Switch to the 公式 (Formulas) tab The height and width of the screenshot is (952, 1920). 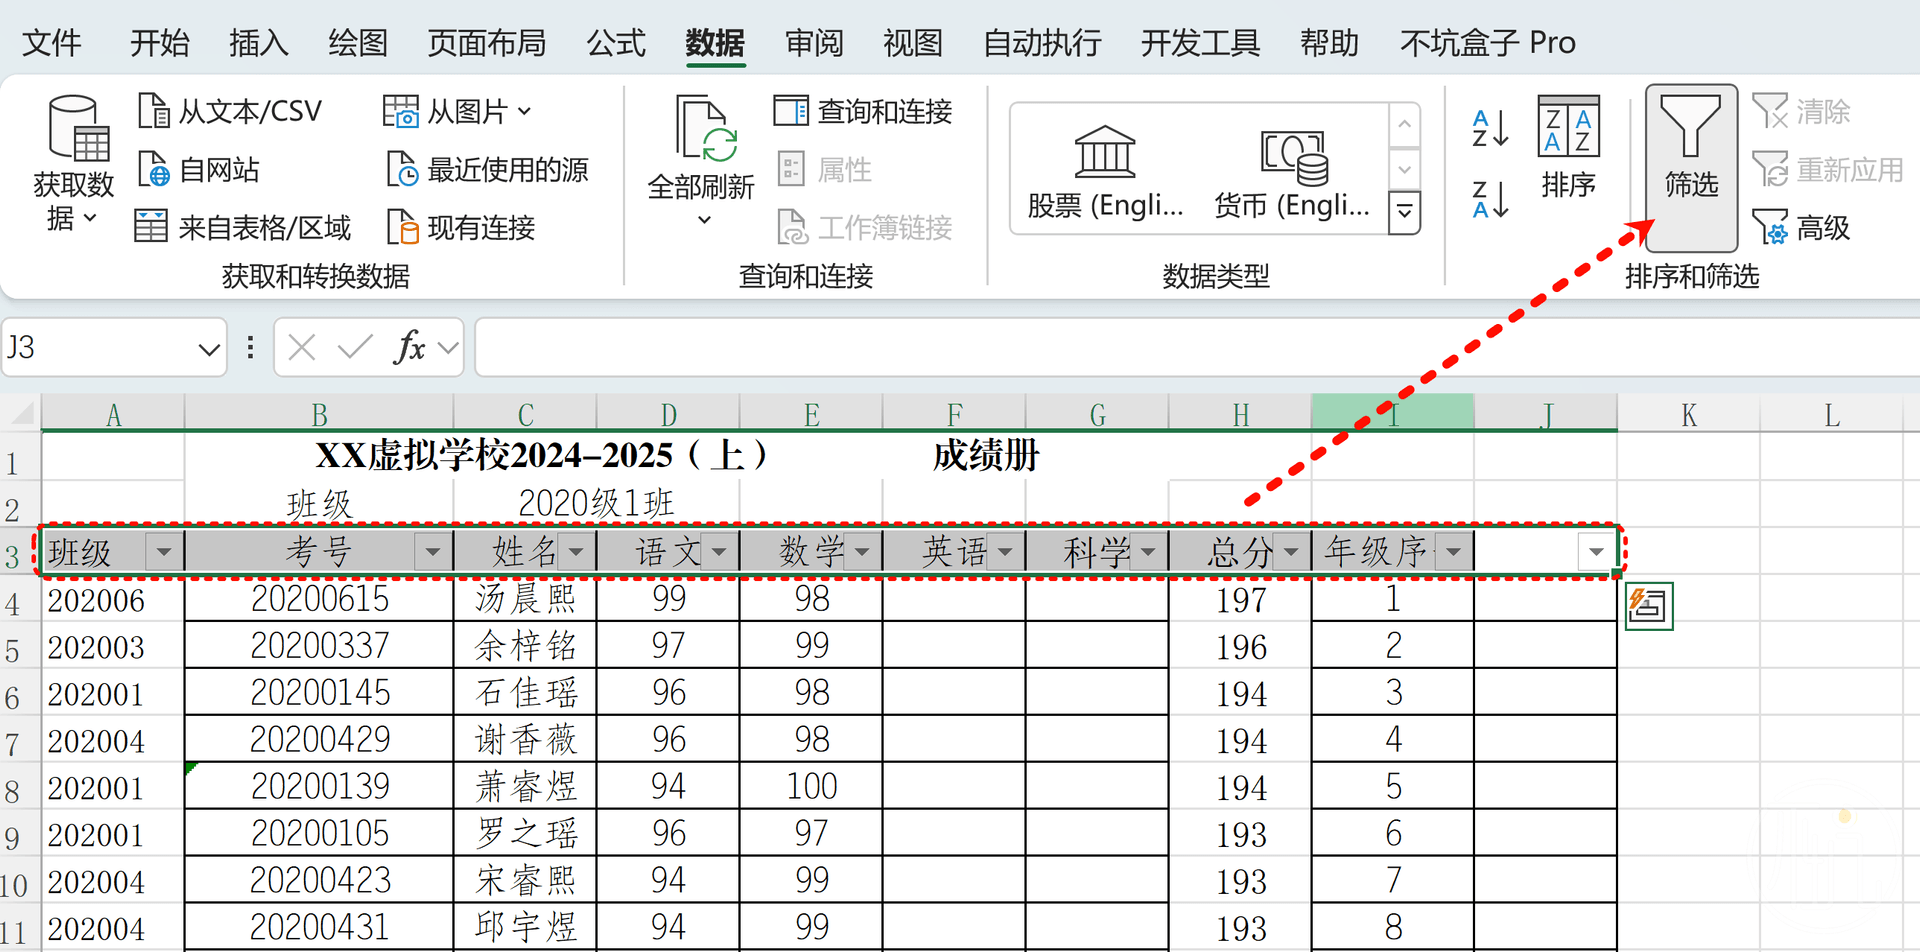point(616,43)
